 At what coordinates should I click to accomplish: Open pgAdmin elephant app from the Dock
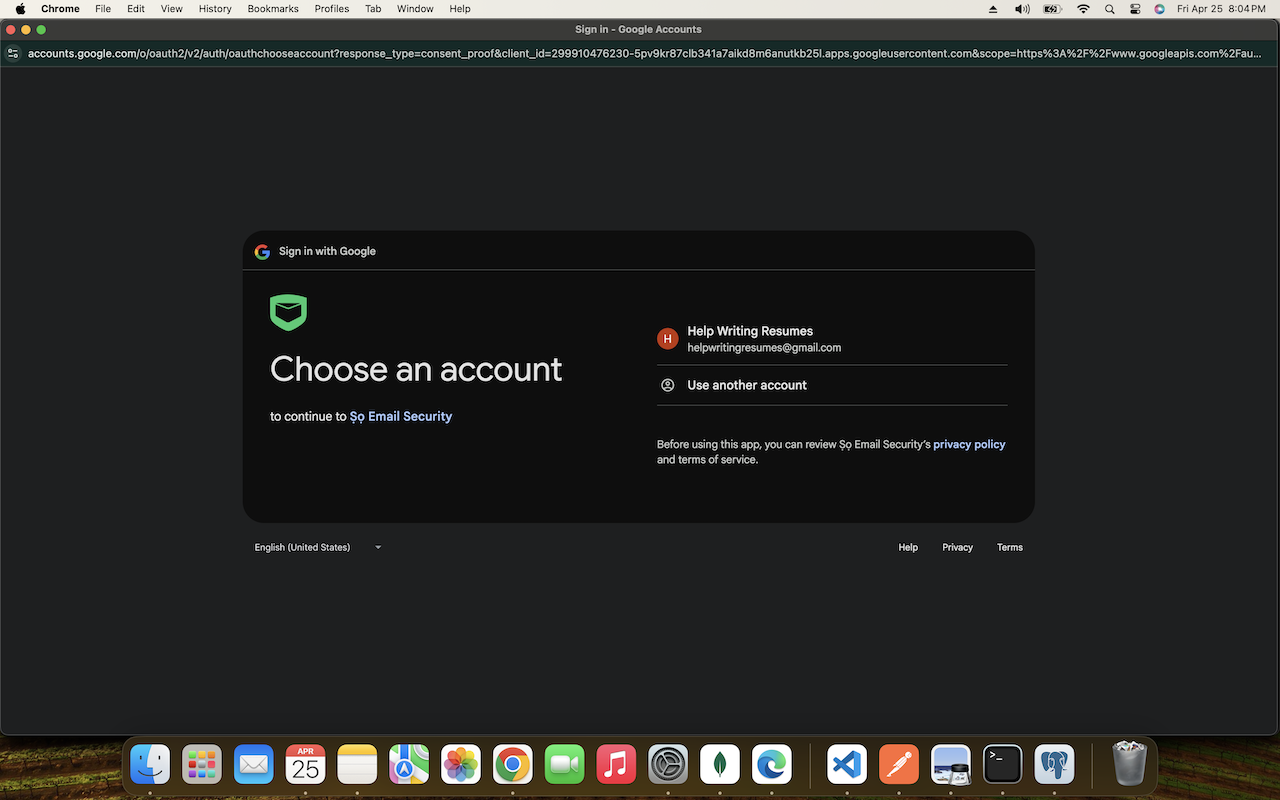(1055, 765)
